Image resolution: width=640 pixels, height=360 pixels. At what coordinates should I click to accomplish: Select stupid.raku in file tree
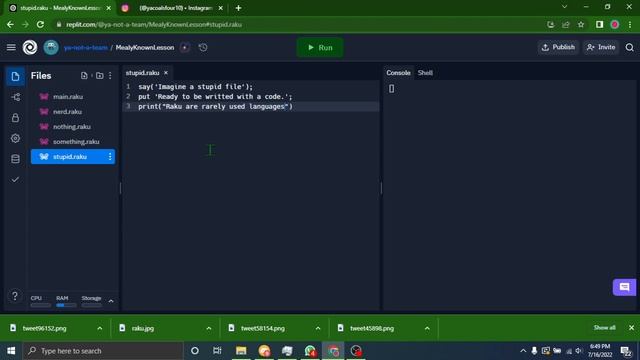[x=73, y=157]
